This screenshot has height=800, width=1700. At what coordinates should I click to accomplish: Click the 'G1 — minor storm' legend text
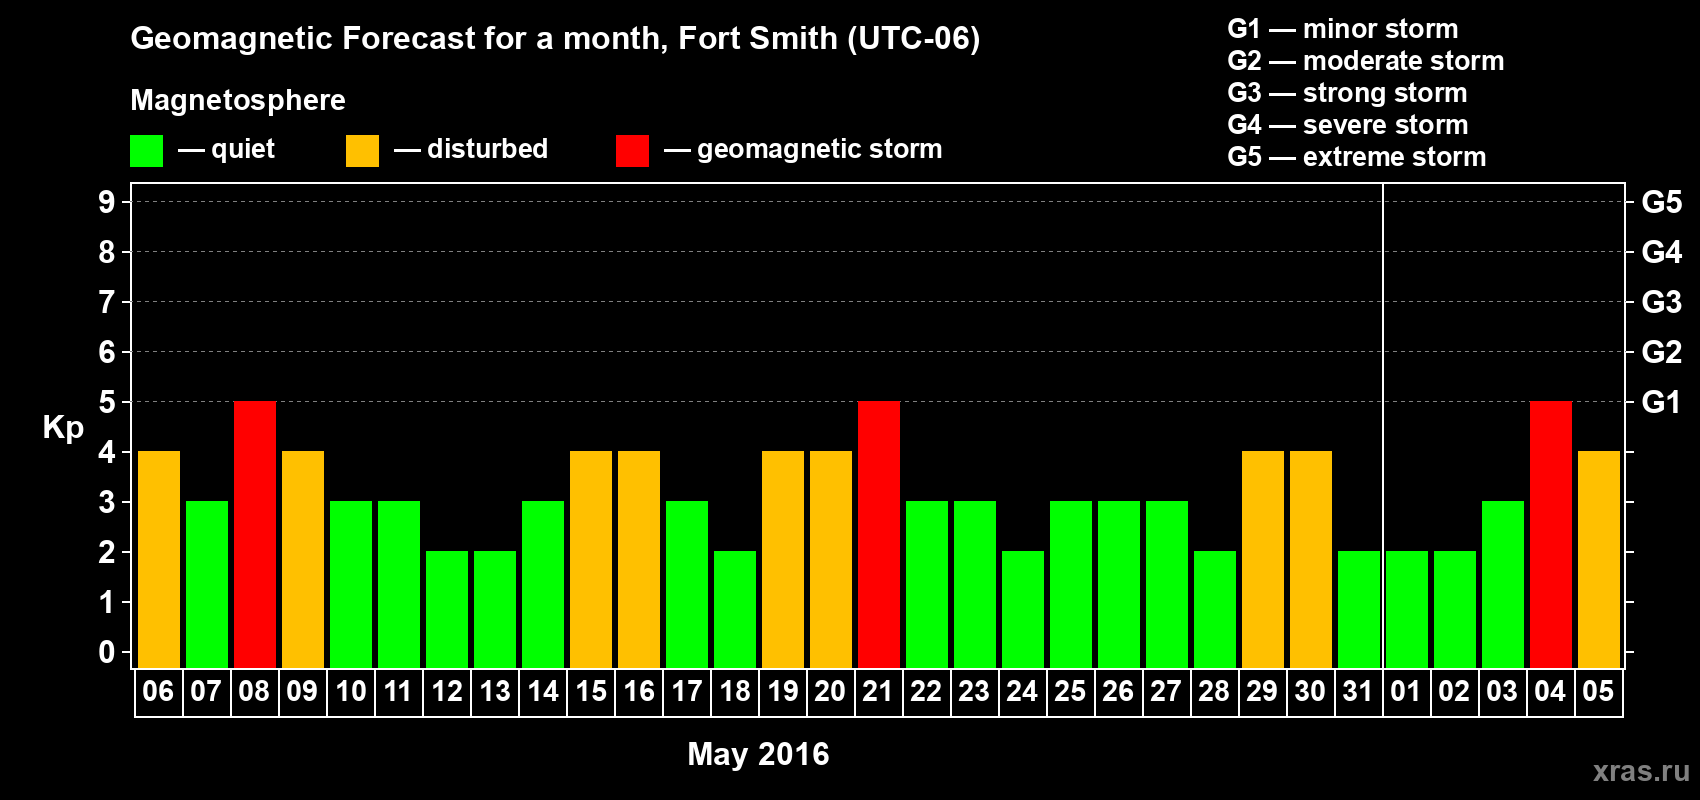click(1343, 29)
